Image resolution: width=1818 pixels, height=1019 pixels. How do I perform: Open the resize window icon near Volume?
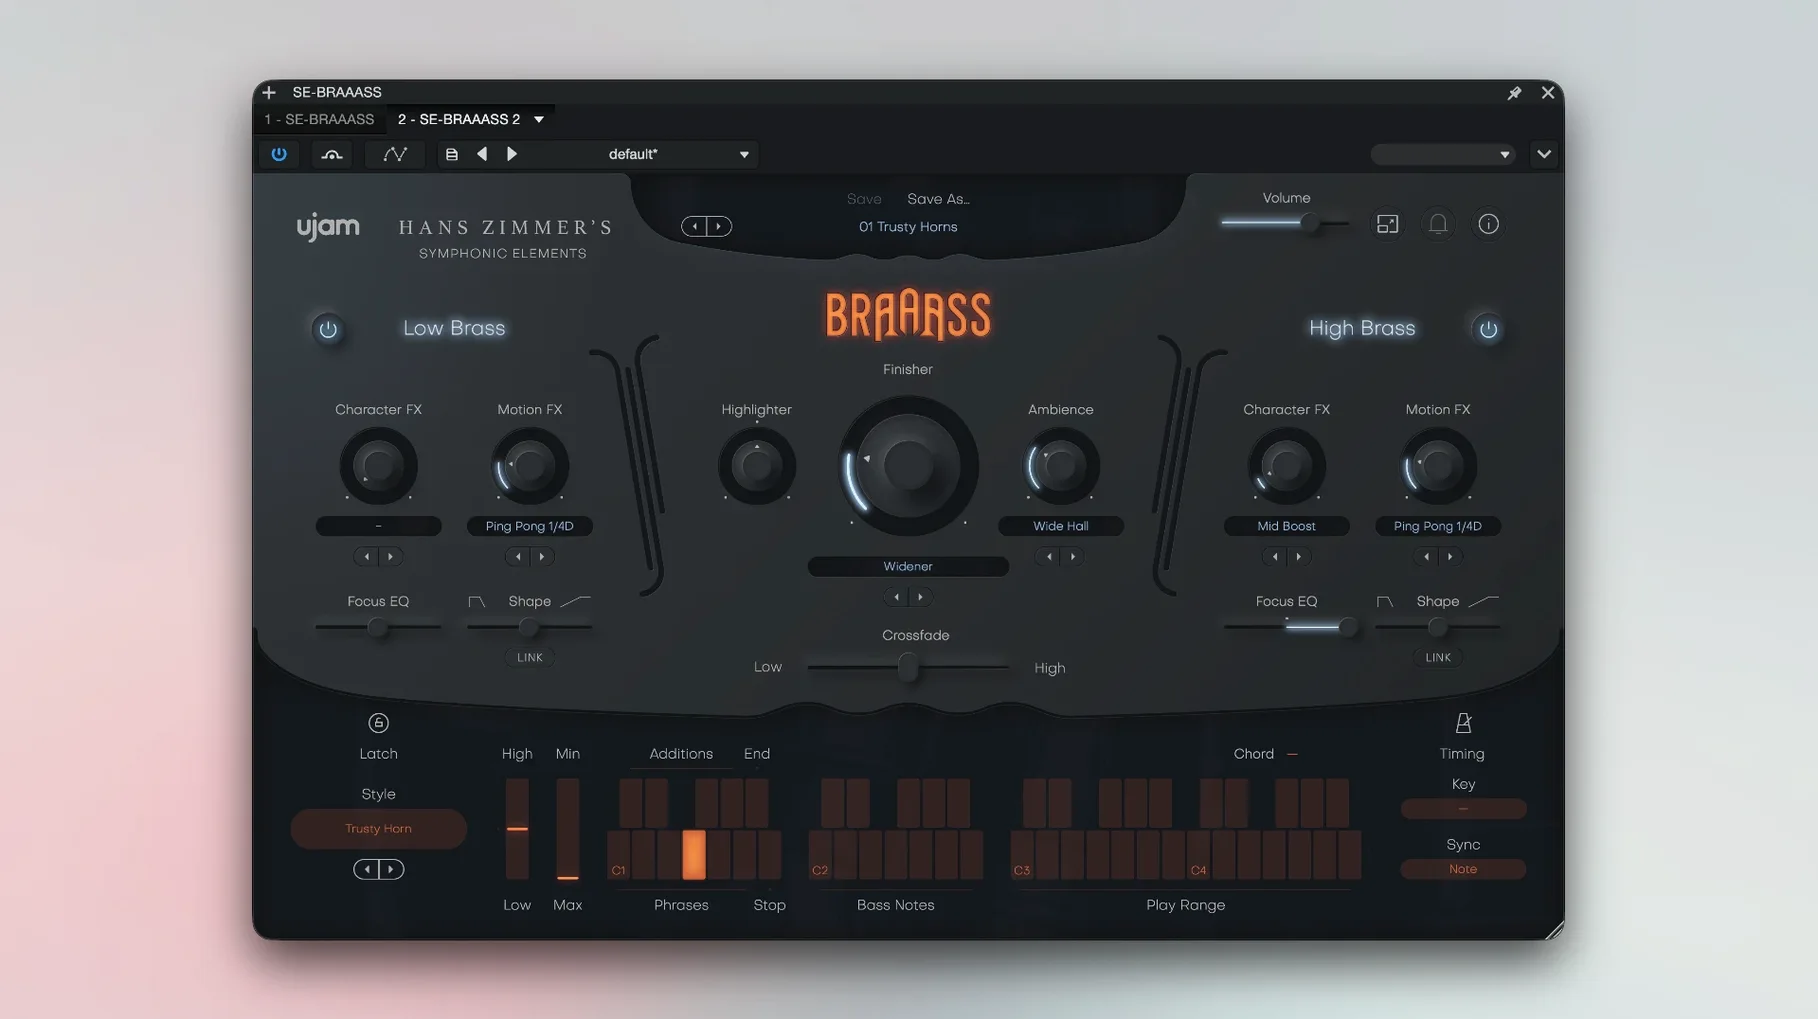click(1387, 224)
